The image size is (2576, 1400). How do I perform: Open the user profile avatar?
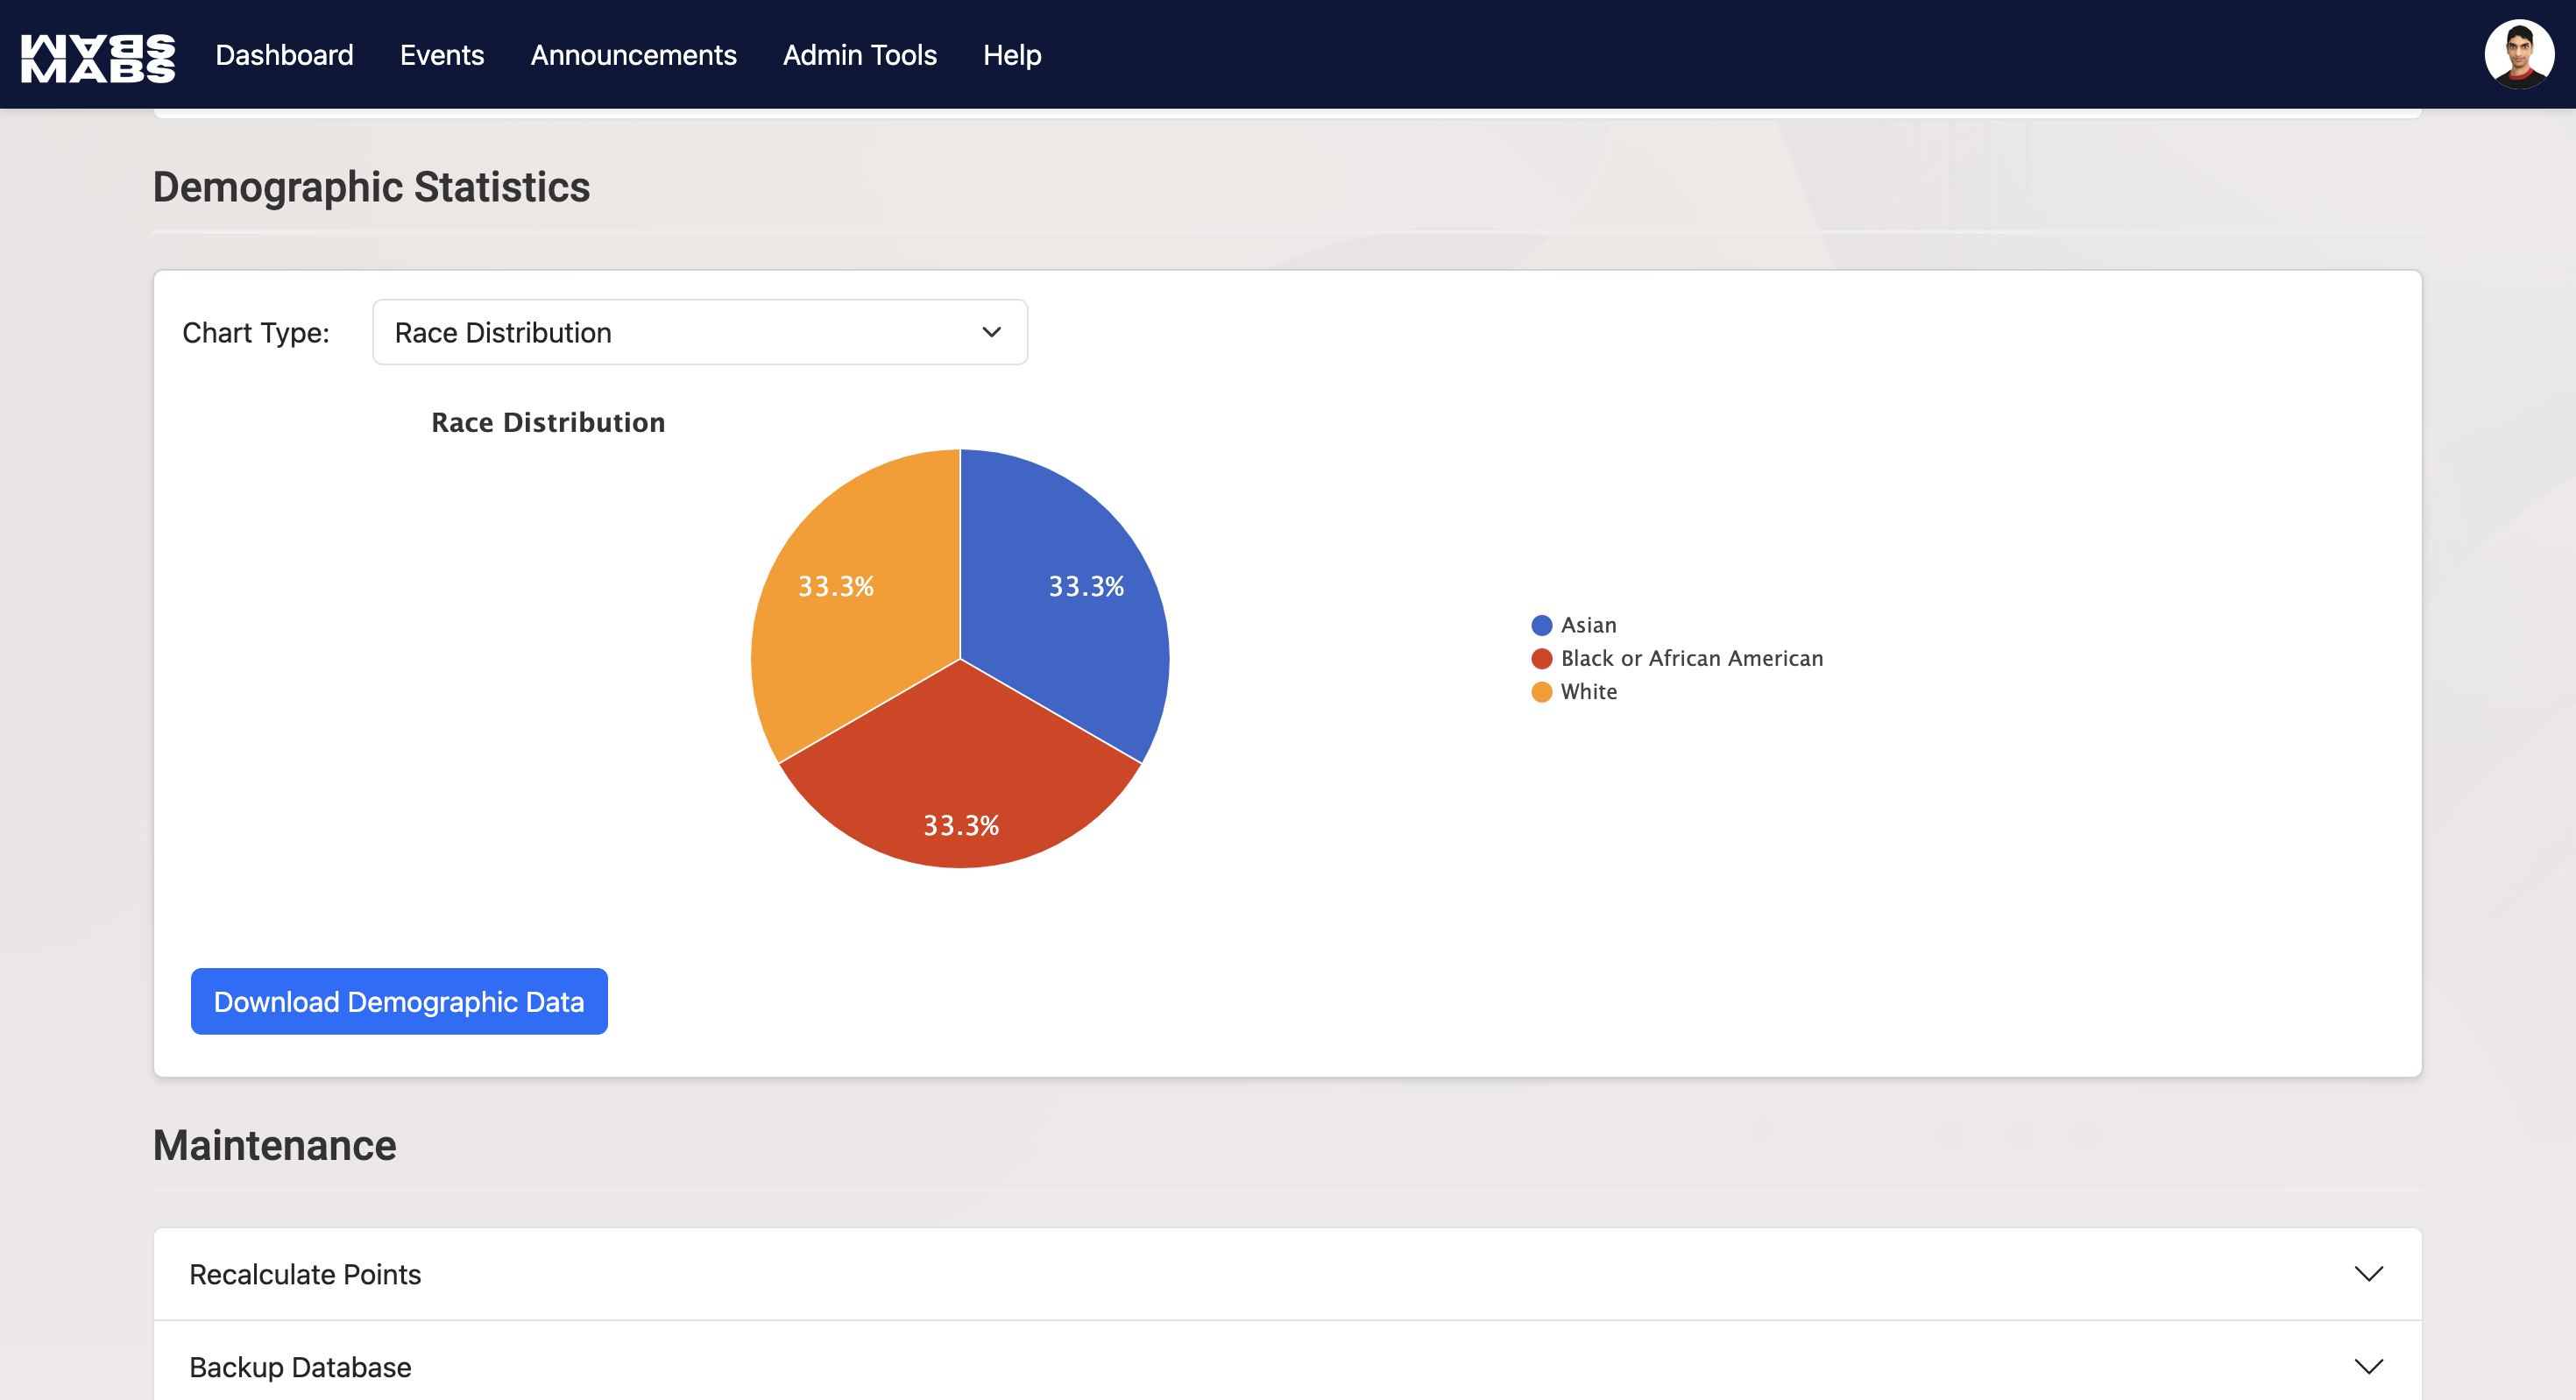pos(2517,55)
